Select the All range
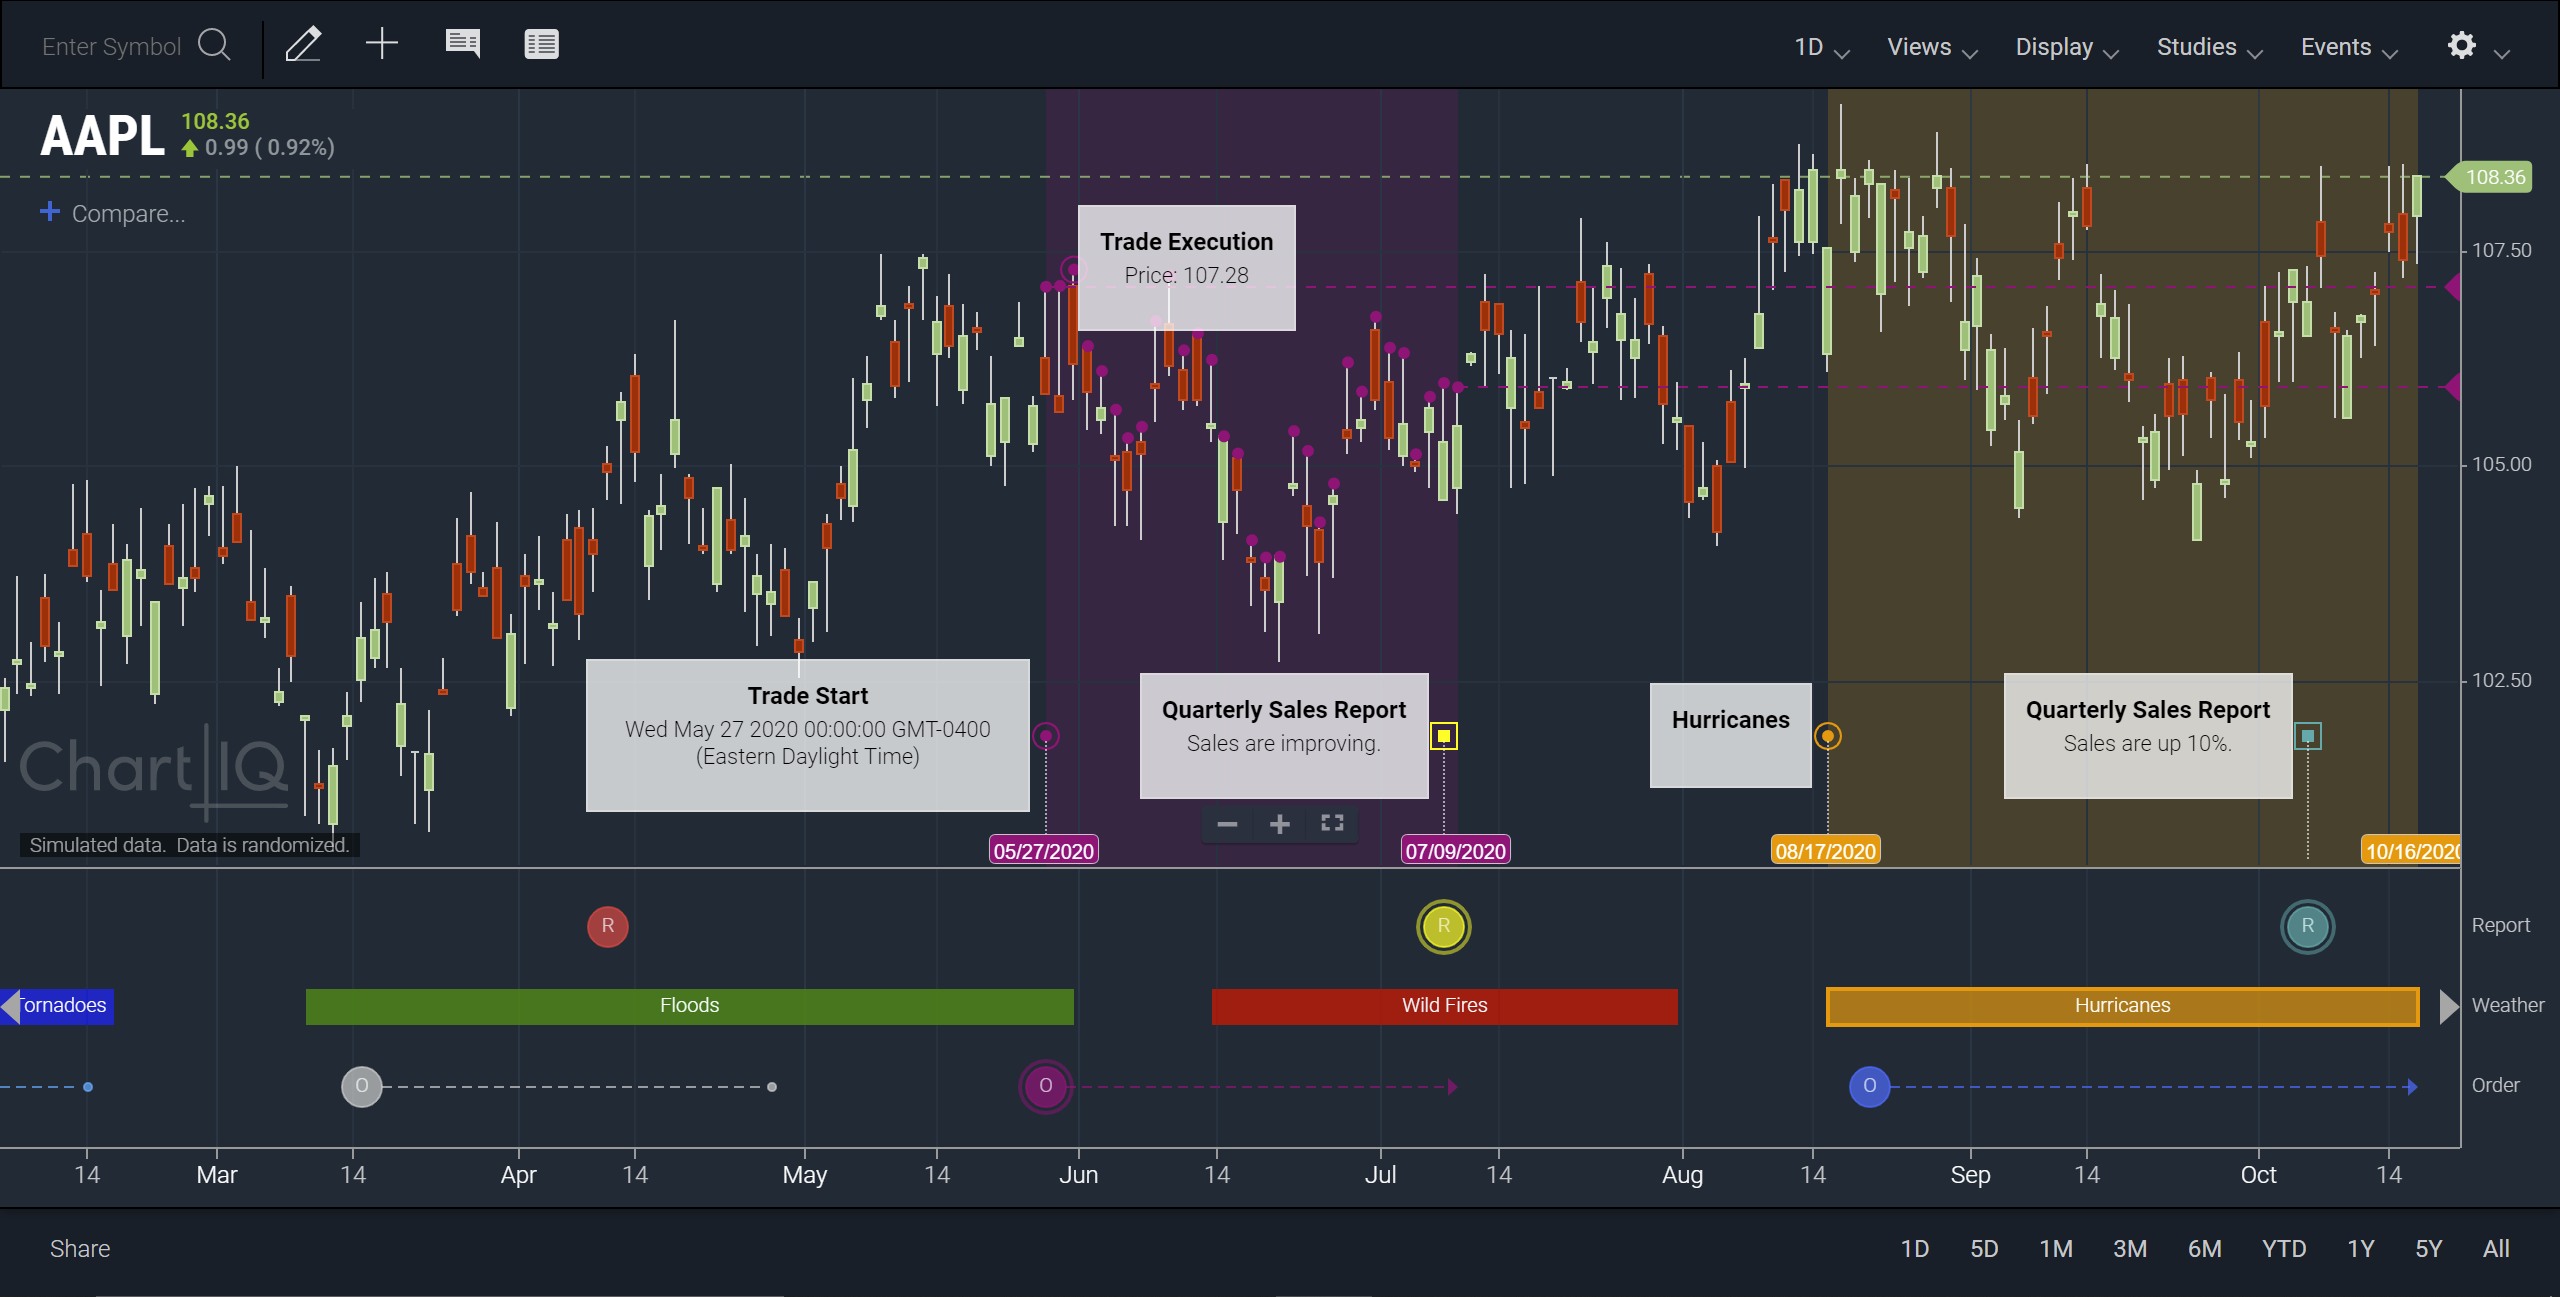Image resolution: width=2560 pixels, height=1297 pixels. pos(2496,1248)
